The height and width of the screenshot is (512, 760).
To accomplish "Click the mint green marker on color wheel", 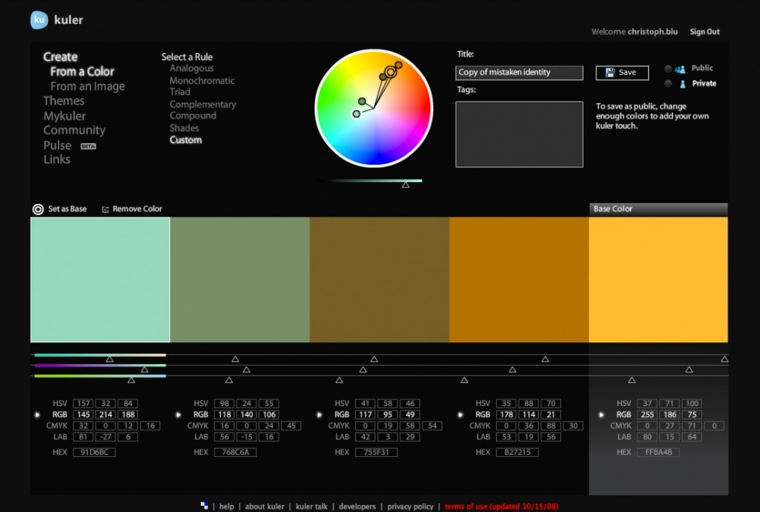I will [x=356, y=113].
